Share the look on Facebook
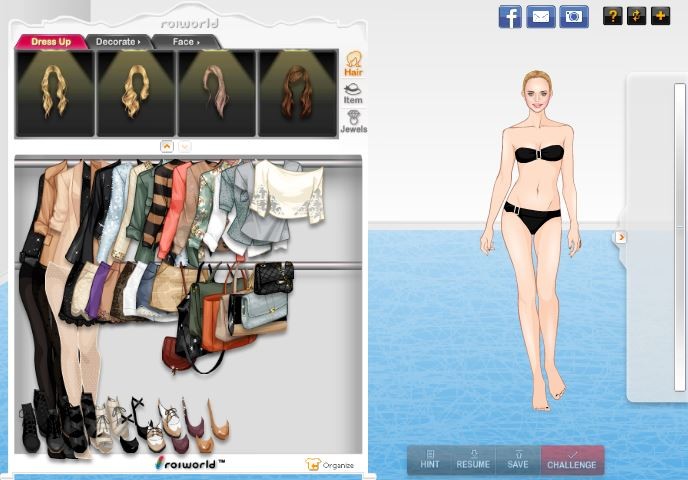The image size is (688, 480). [510, 16]
